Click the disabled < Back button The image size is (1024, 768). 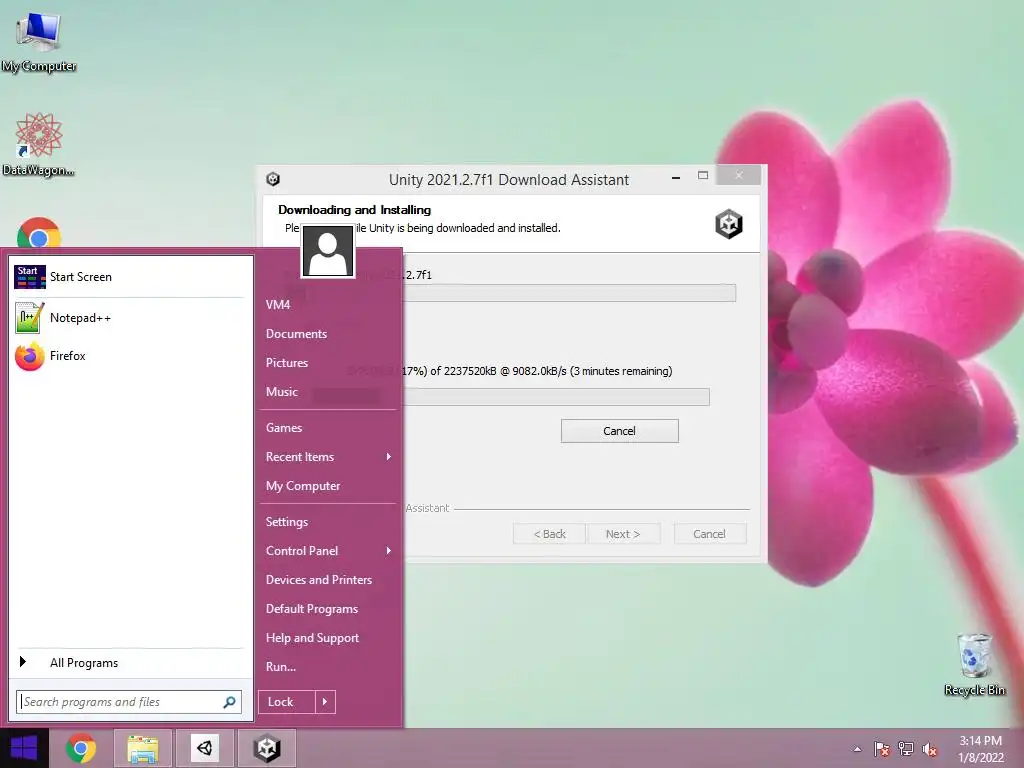tap(549, 534)
